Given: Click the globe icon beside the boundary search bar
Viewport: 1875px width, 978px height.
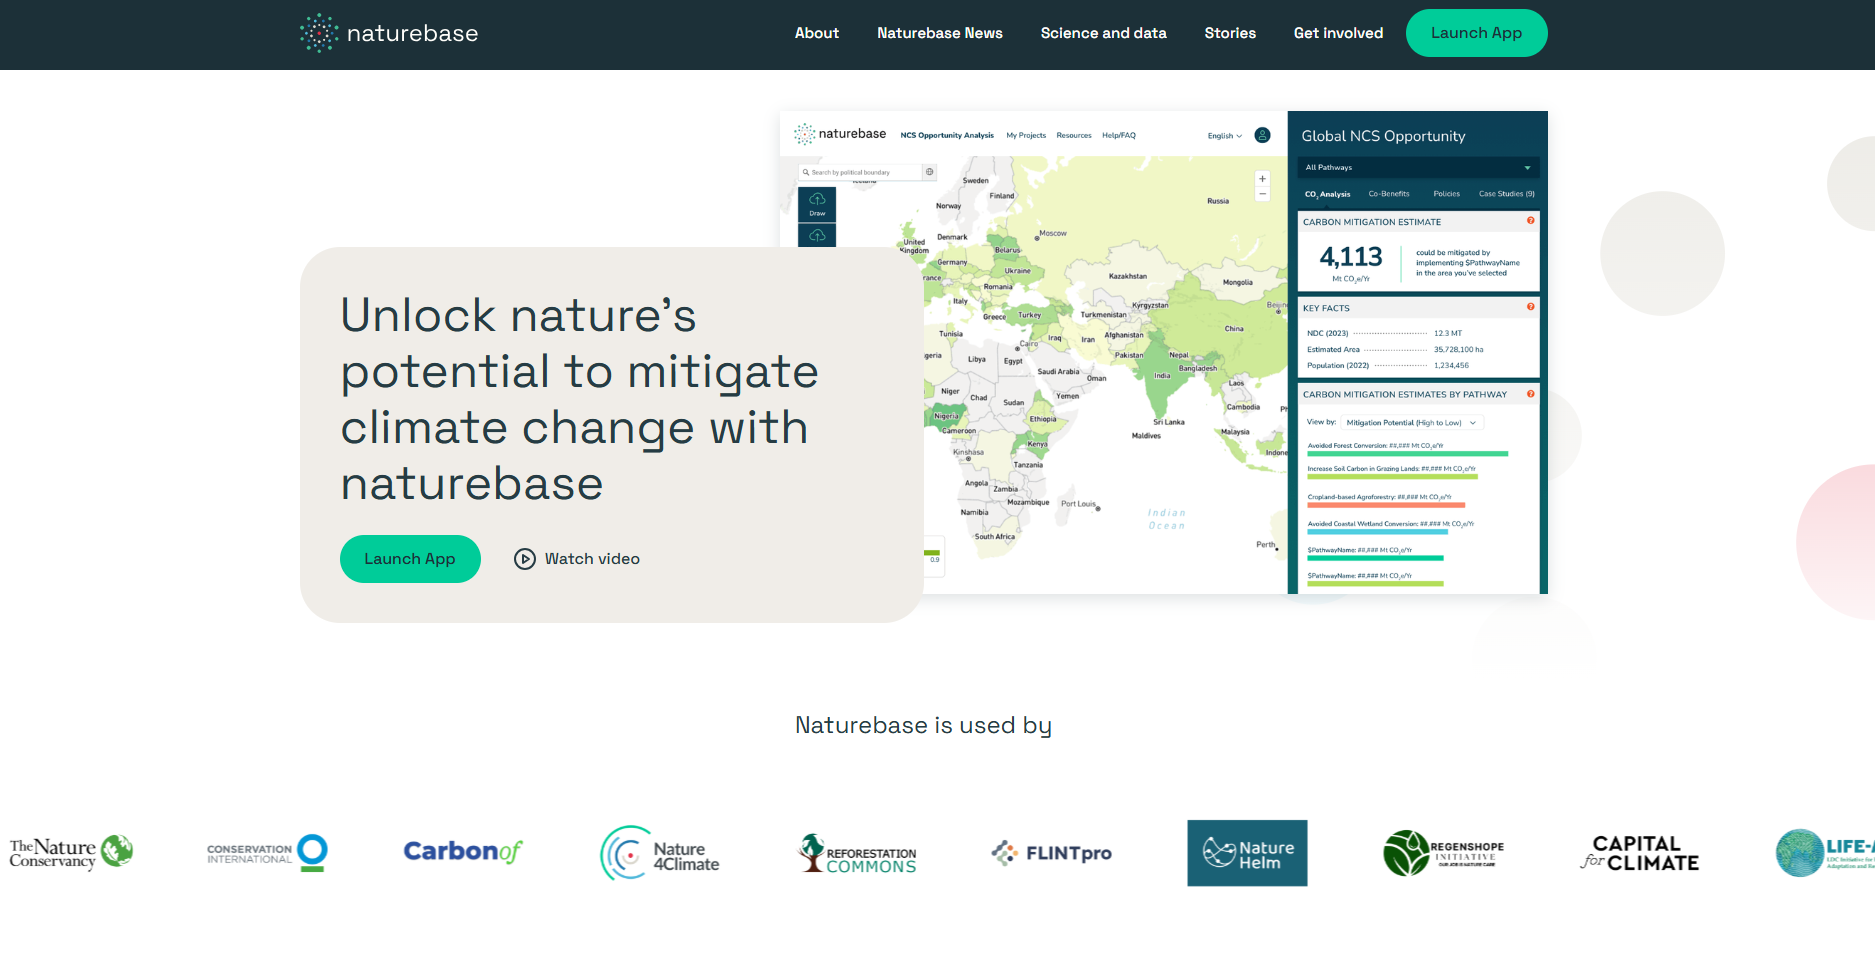Looking at the screenshot, I should [930, 172].
